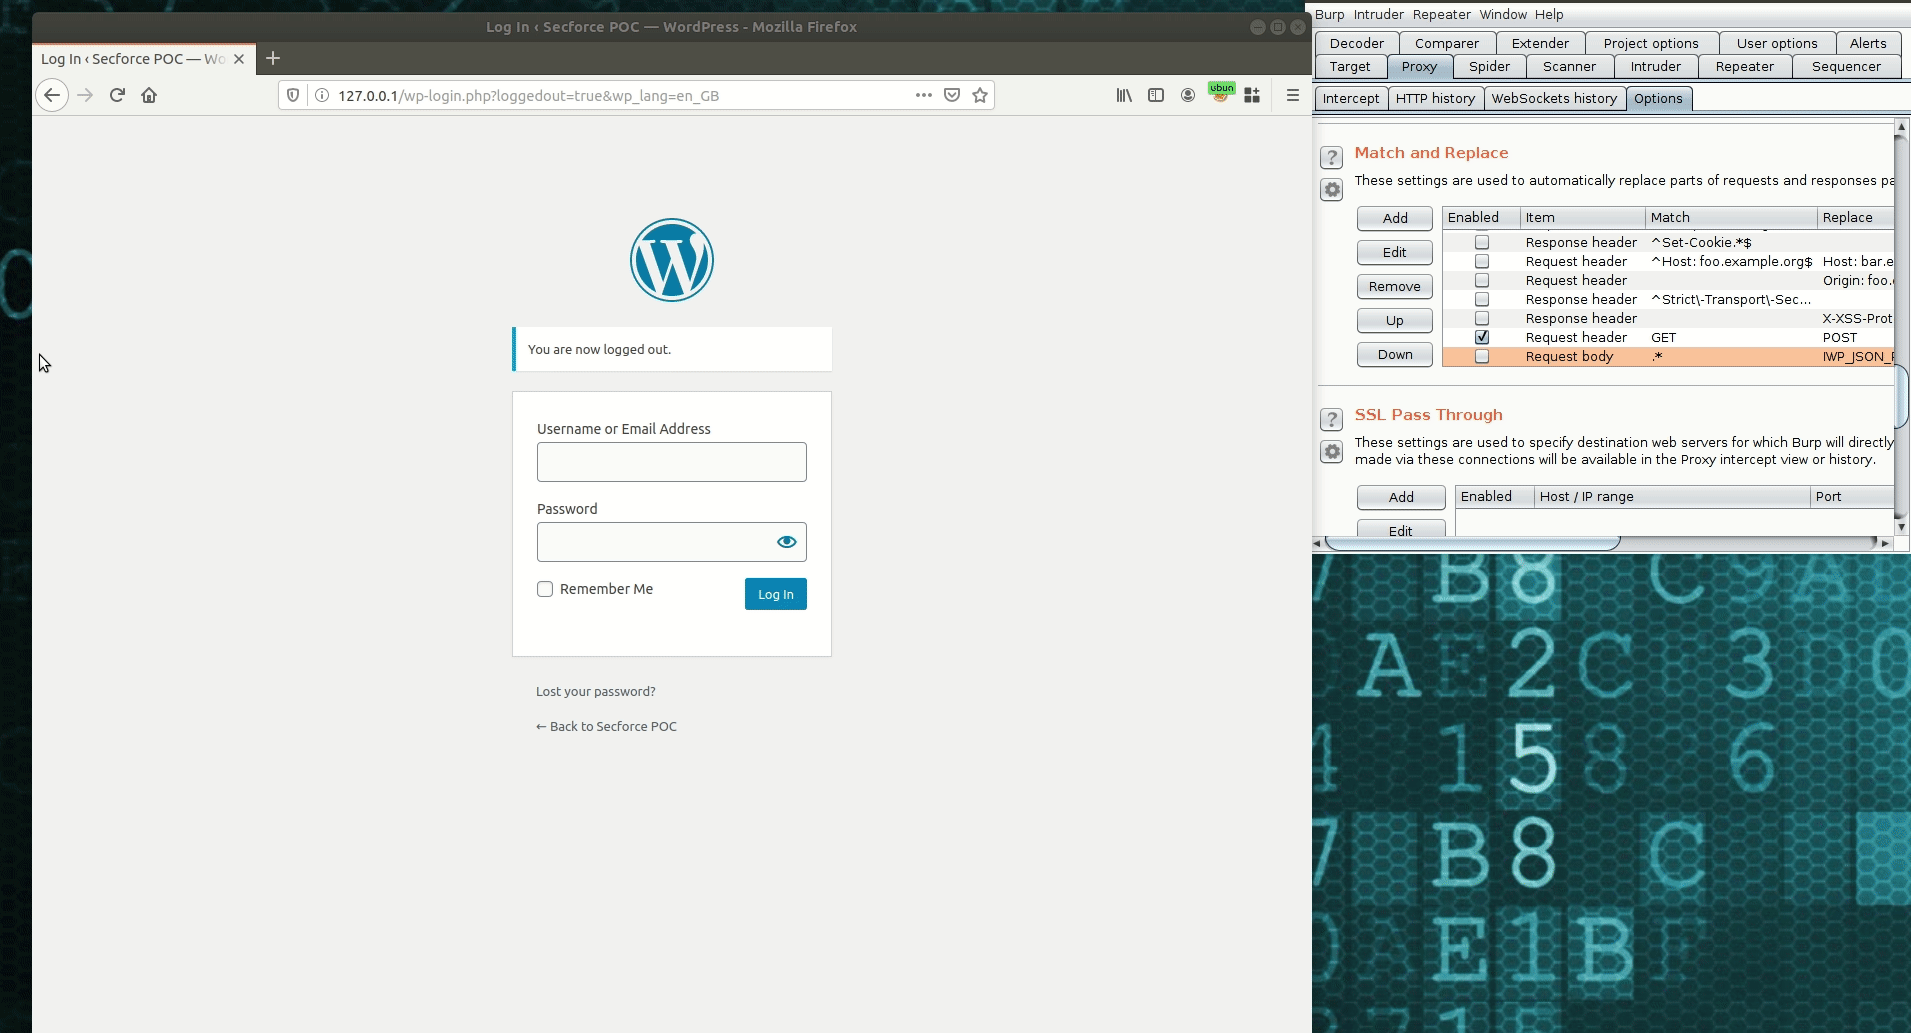Screen dimensions: 1911x1033
Task: Open Firefox library icon
Action: pos(1124,95)
